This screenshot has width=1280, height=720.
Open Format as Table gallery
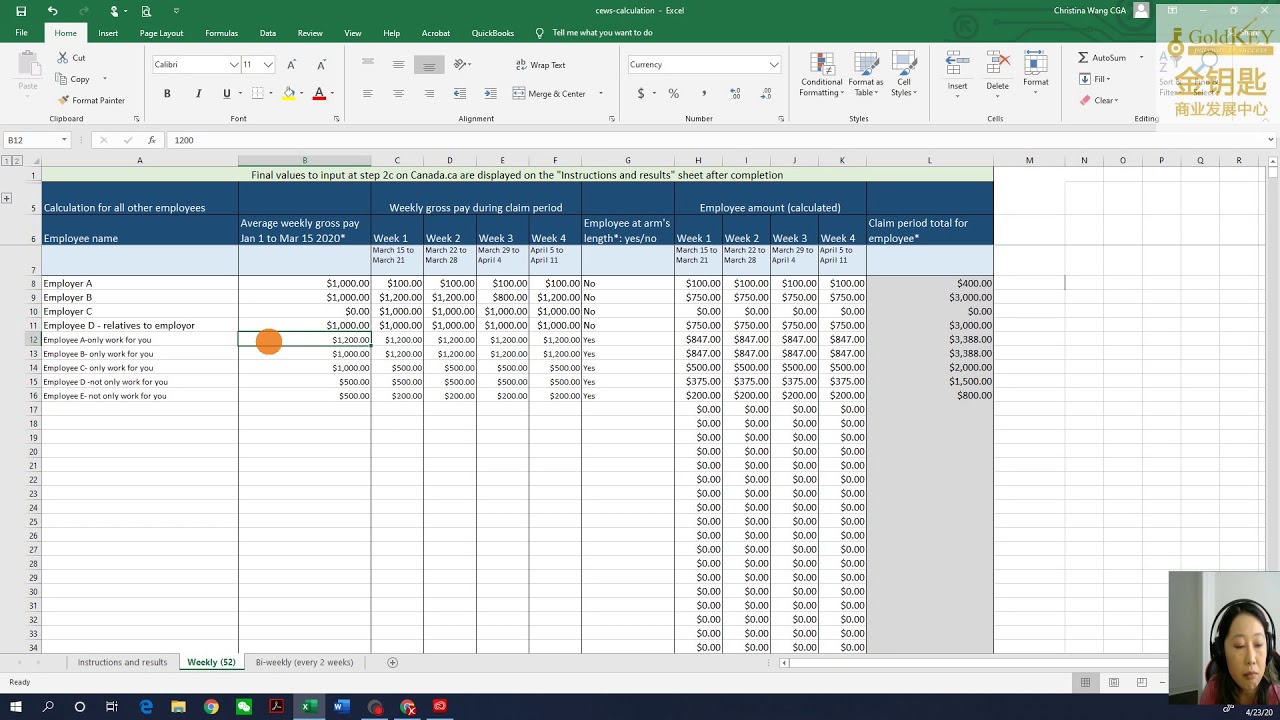(865, 76)
